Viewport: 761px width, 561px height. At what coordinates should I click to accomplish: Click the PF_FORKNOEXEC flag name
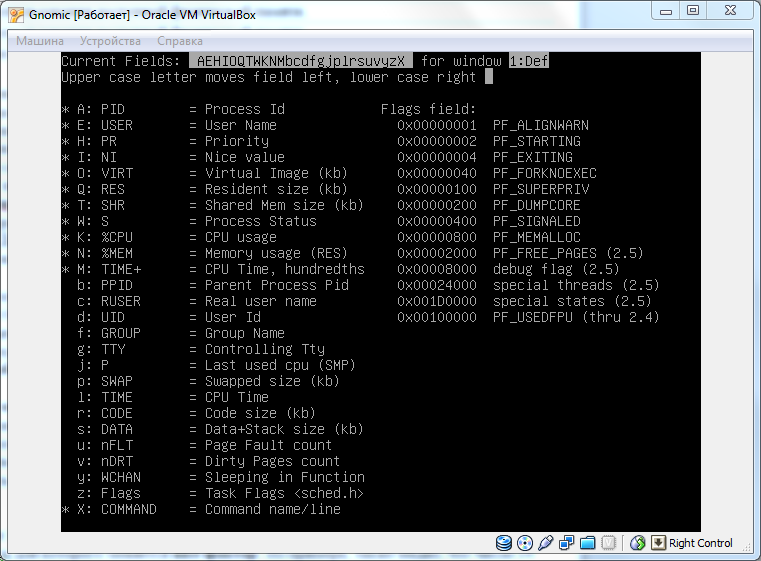545,173
